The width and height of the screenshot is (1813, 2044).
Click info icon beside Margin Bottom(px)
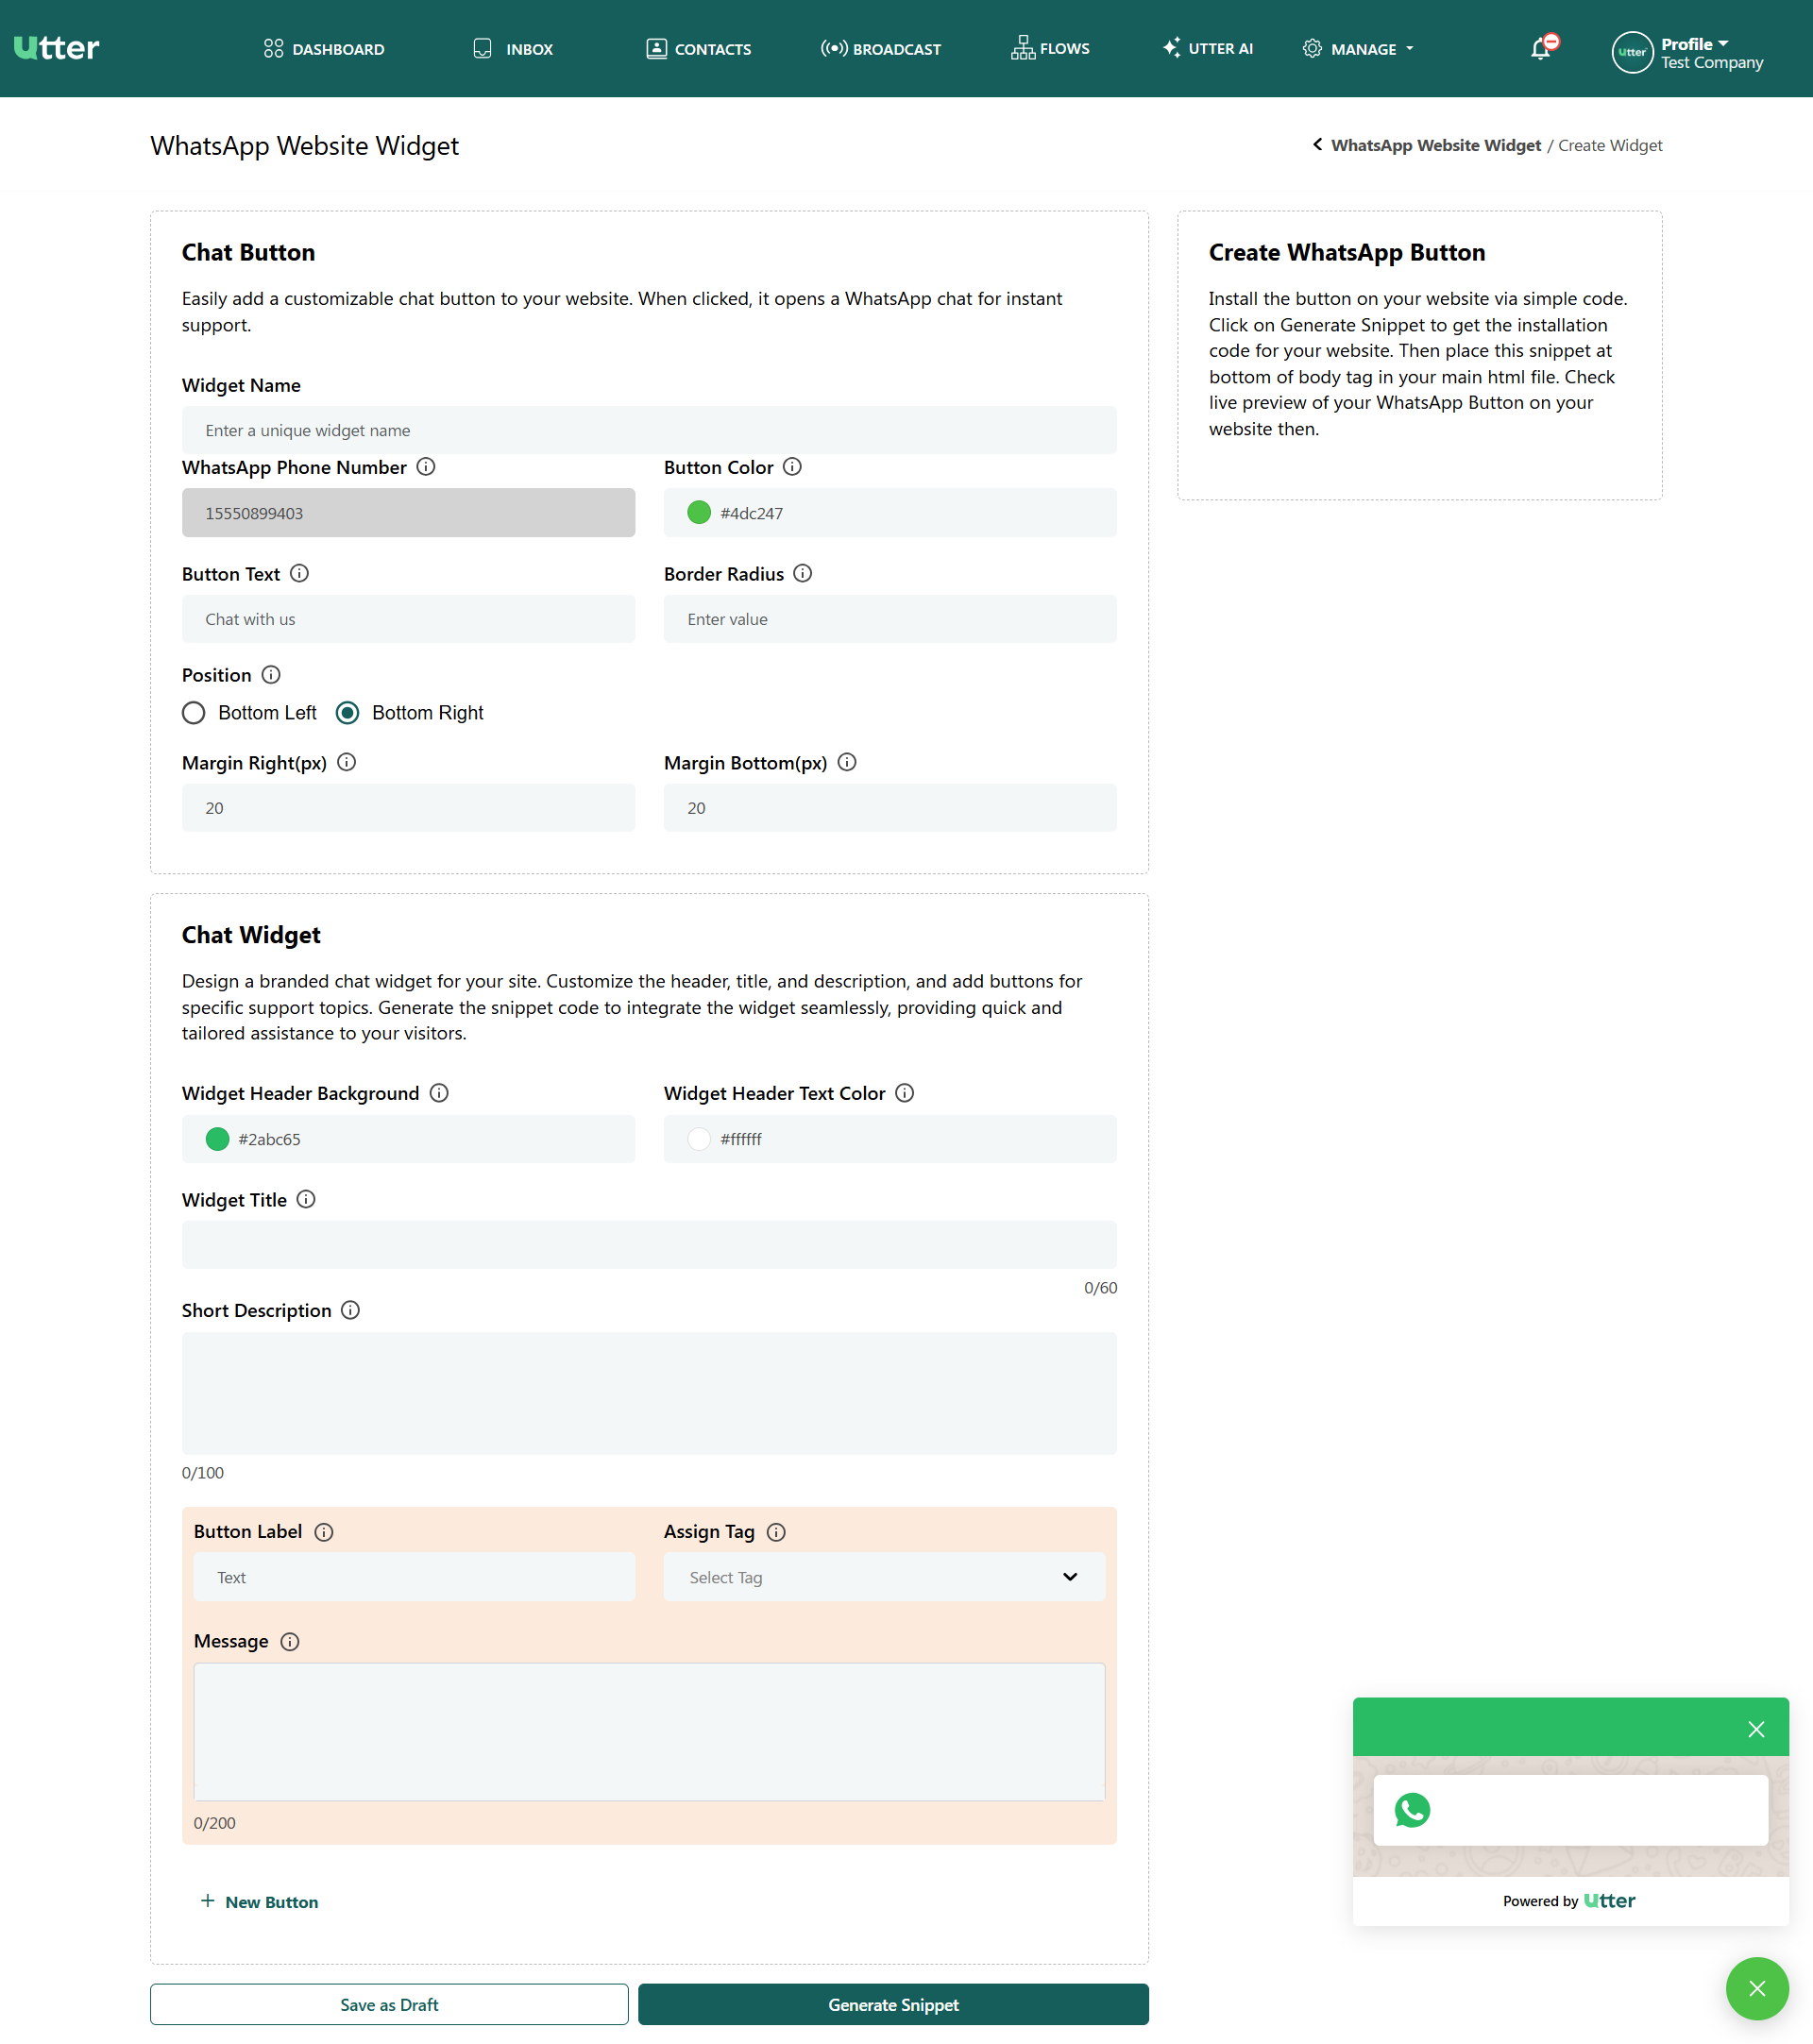846,762
